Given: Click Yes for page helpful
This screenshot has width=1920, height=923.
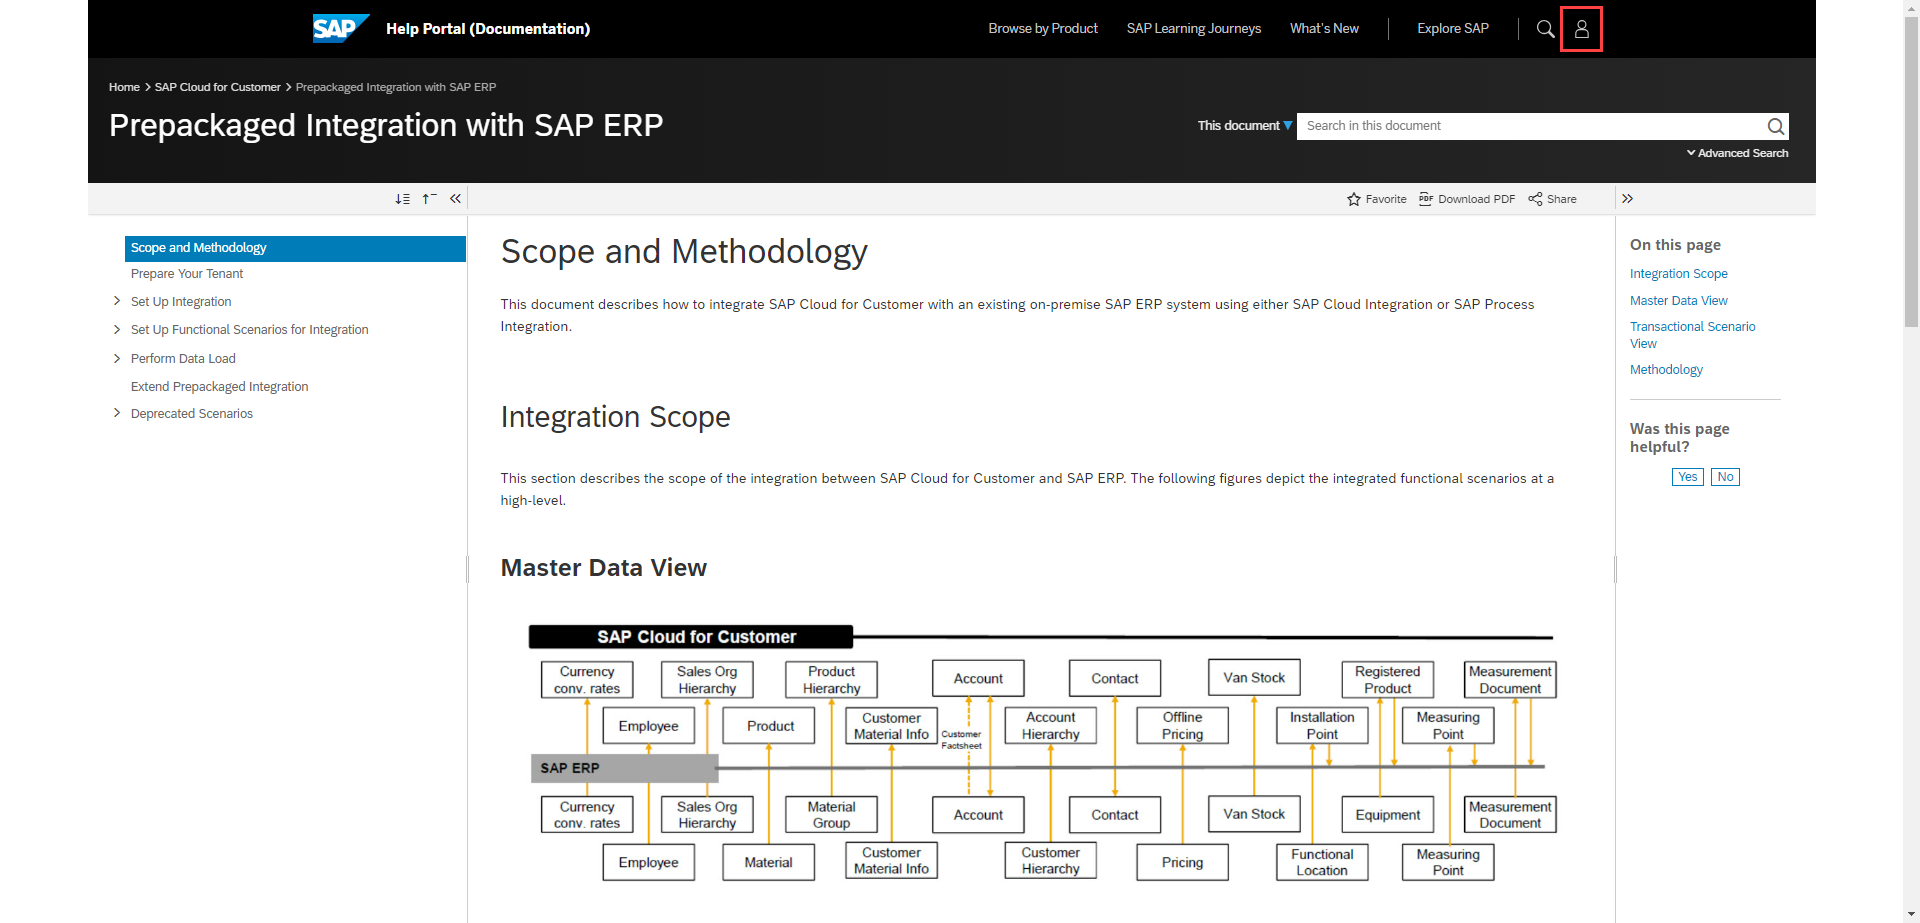Looking at the screenshot, I should 1687,477.
